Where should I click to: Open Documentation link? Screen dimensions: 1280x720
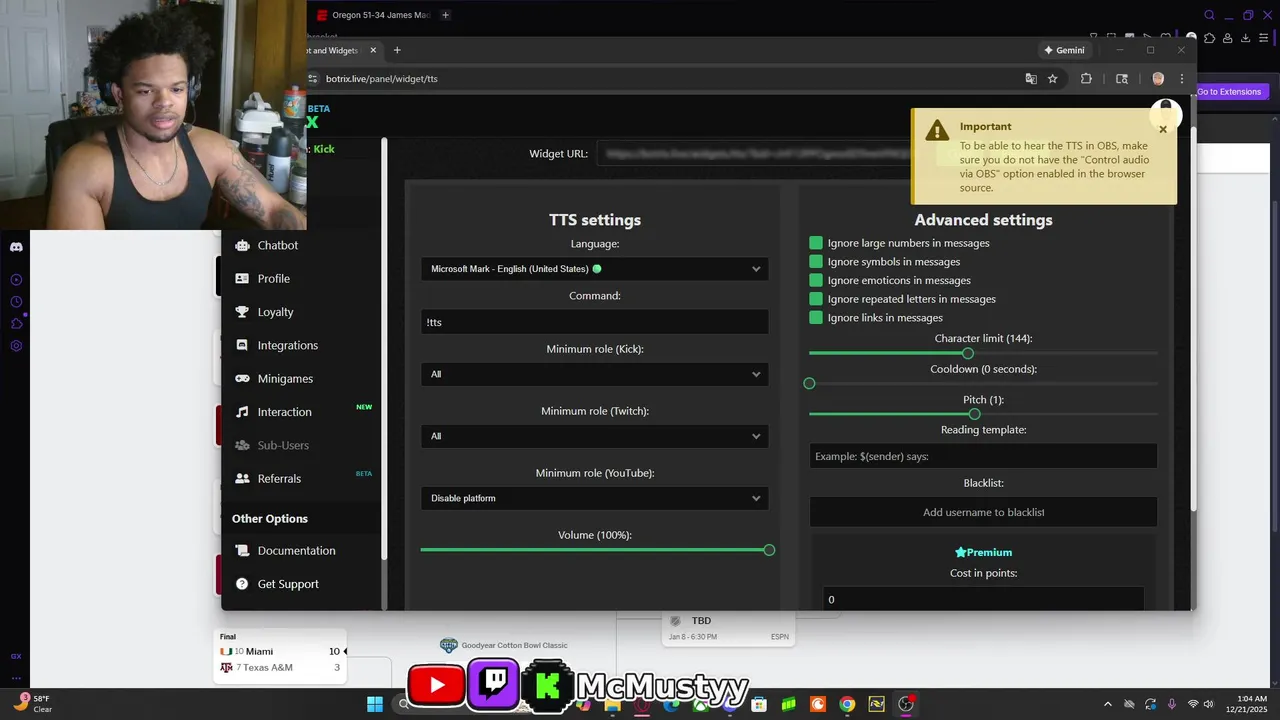tap(296, 551)
